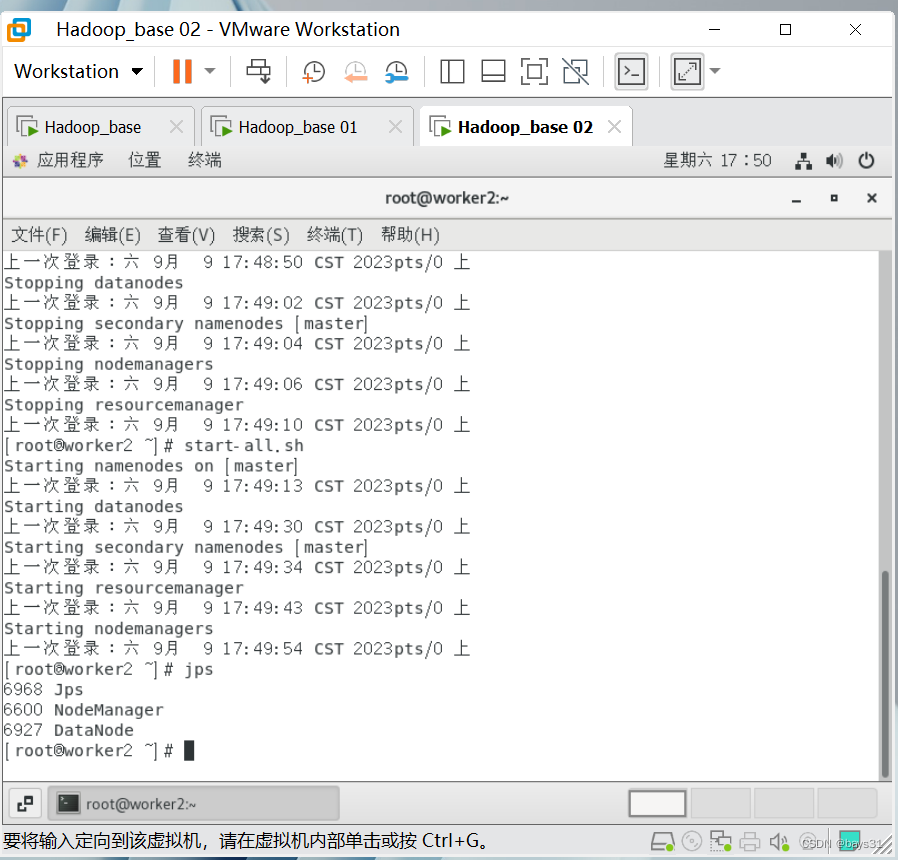898x860 pixels.
Task: Close the root@worker2 terminal window
Action: click(x=872, y=198)
